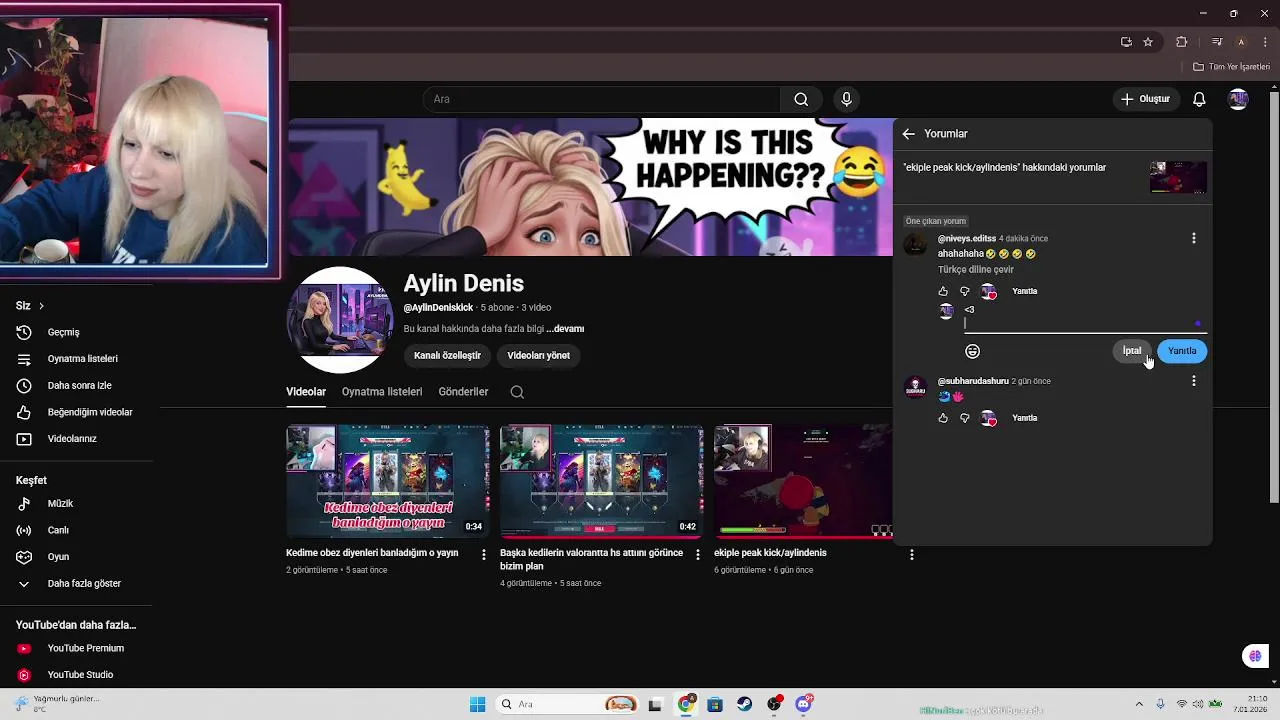Switch to Videolar tab
This screenshot has height=720, width=1280.
[306, 392]
